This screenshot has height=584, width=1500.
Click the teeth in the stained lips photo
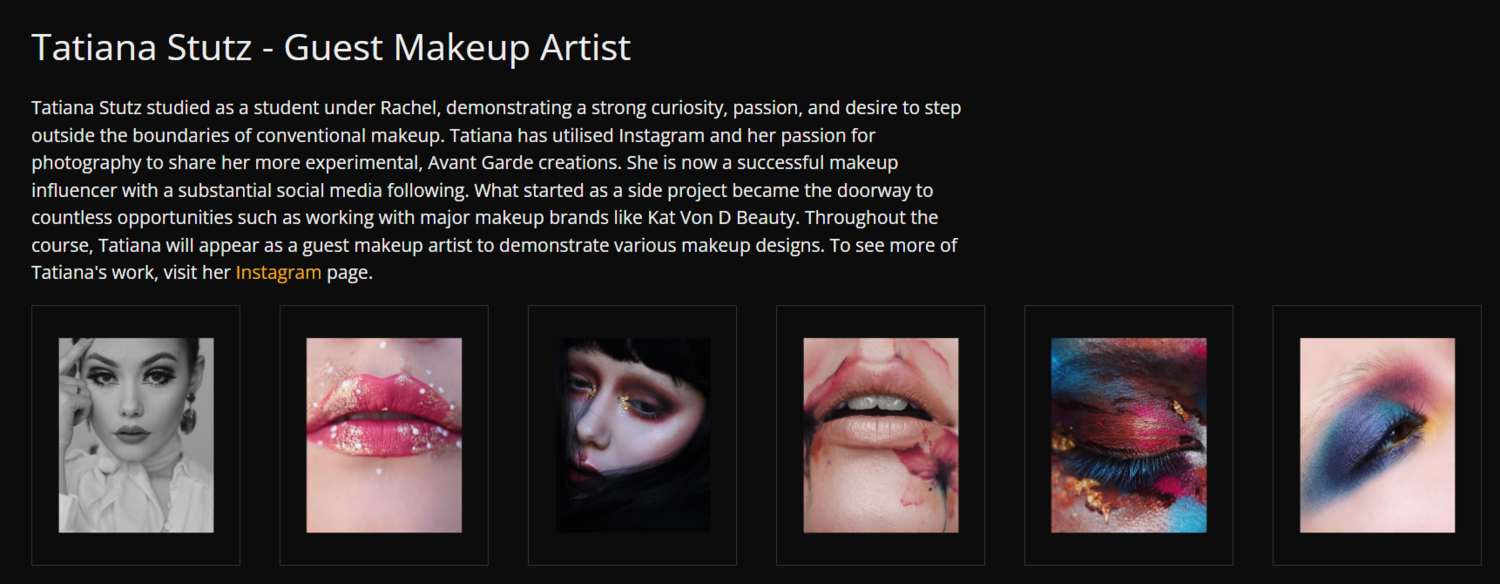tap(878, 403)
